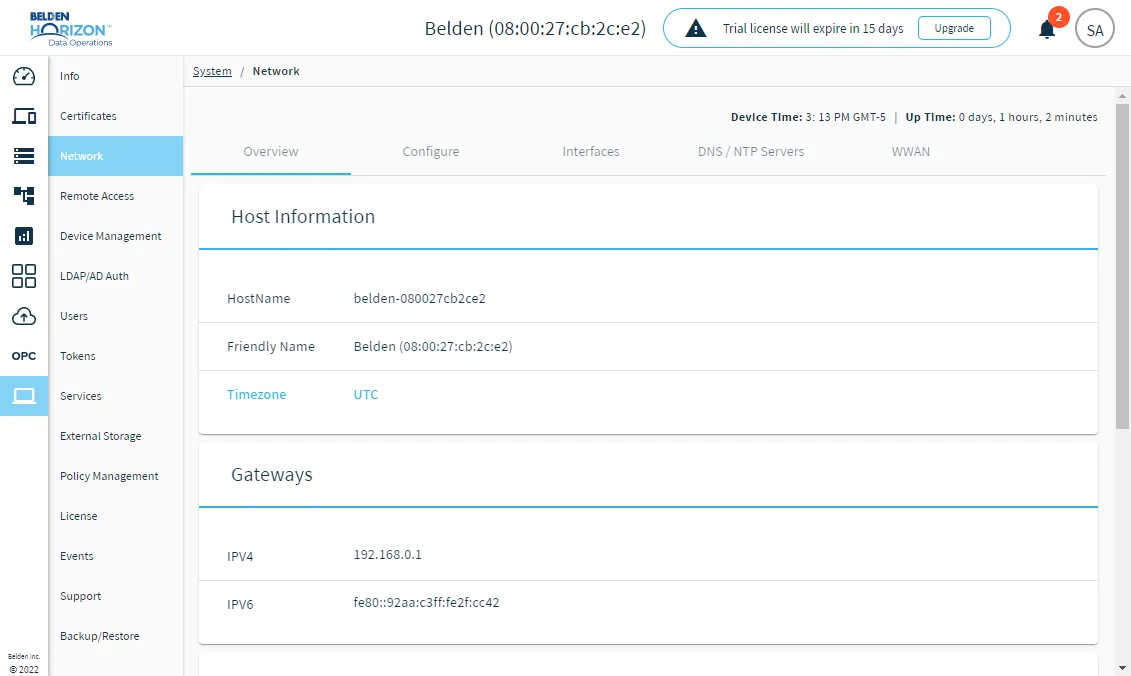1131x676 pixels.
Task: Open Support menu item
Action: [x=115, y=596]
